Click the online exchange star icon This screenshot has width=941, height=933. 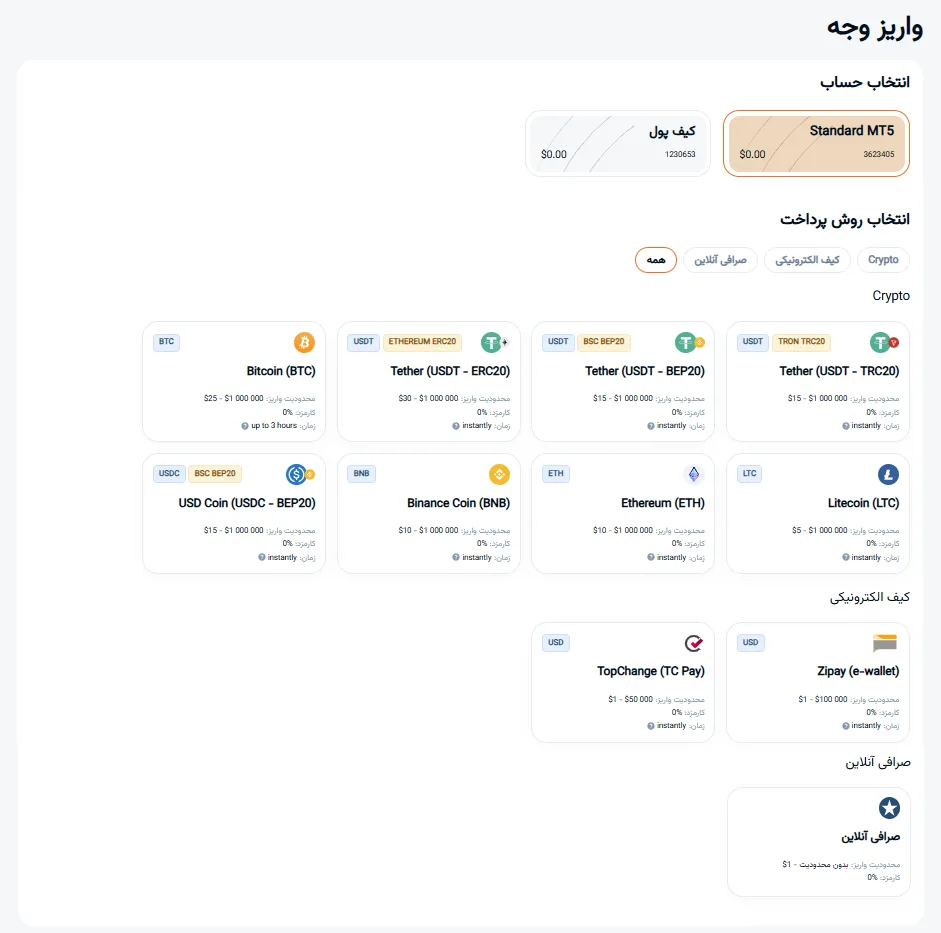click(x=888, y=808)
